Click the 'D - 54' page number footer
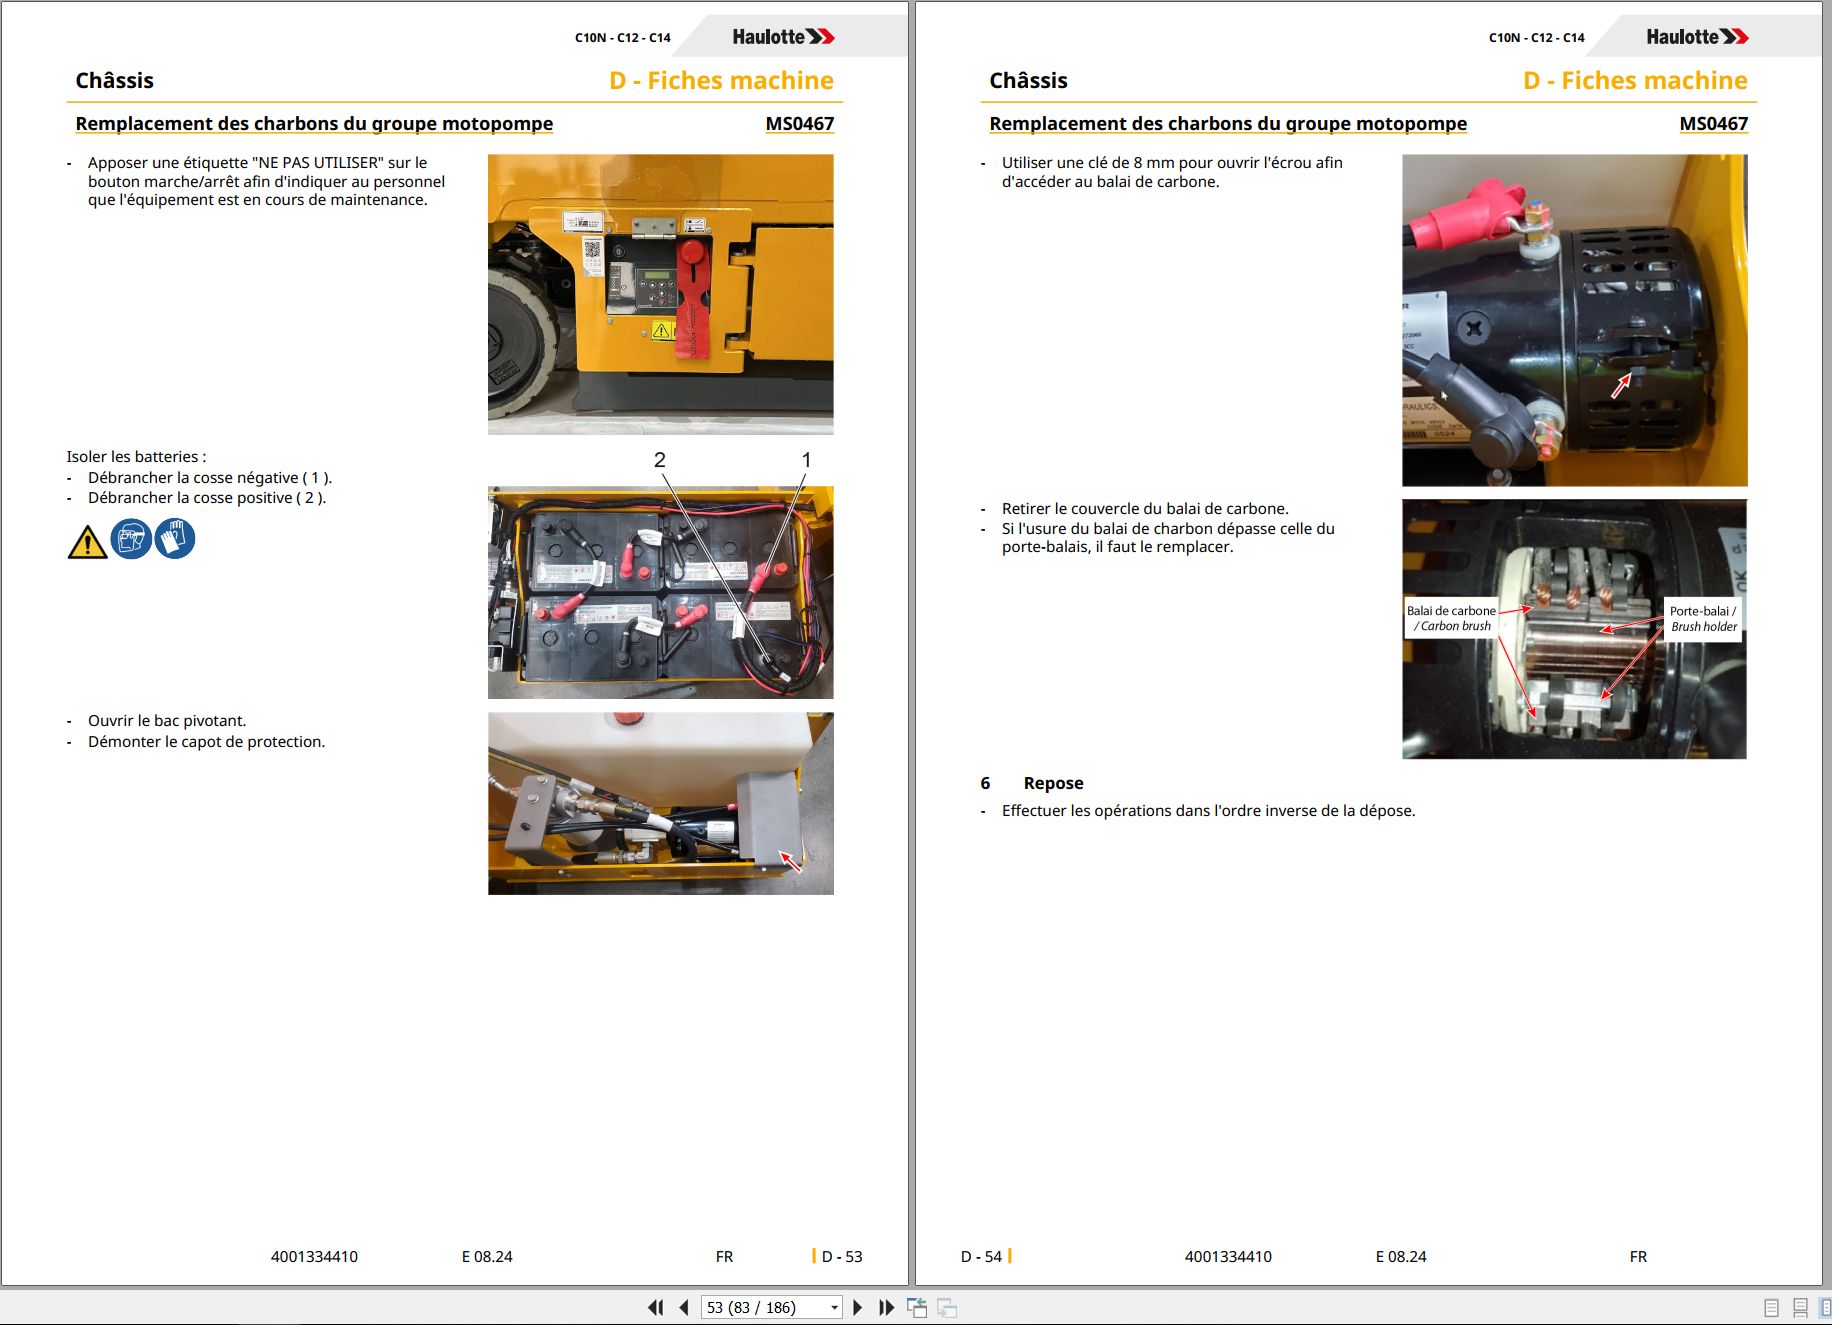This screenshot has height=1325, width=1832. (981, 1257)
